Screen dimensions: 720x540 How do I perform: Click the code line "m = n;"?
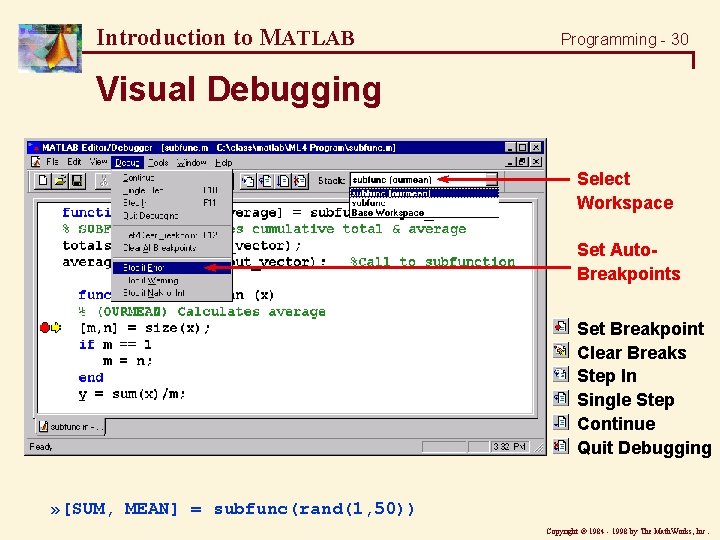128,361
